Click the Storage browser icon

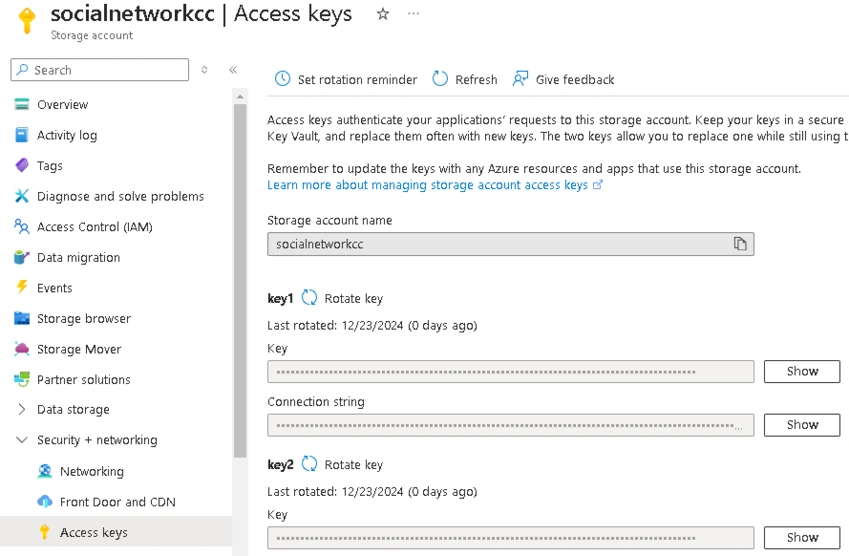(x=22, y=318)
